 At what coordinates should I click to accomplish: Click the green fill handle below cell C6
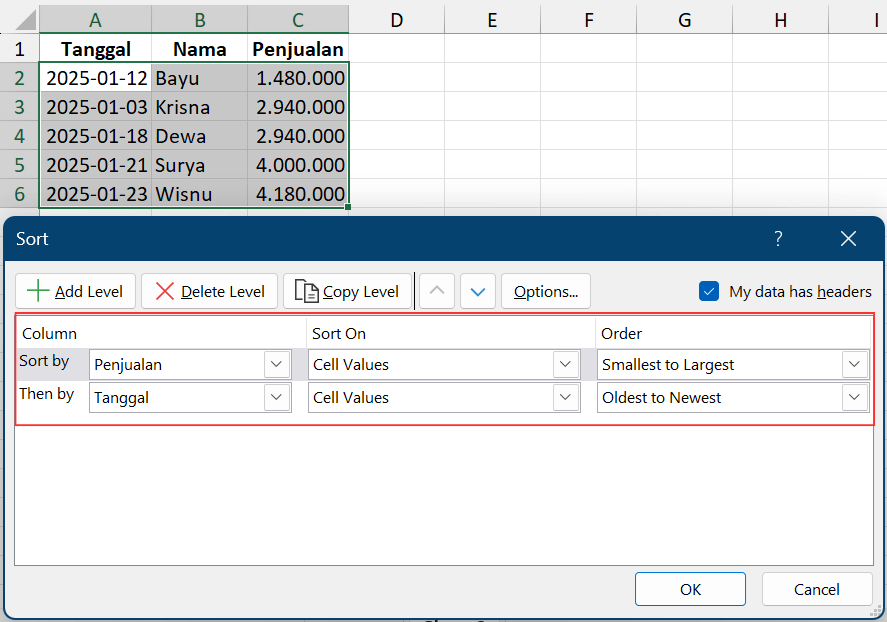coord(346,205)
